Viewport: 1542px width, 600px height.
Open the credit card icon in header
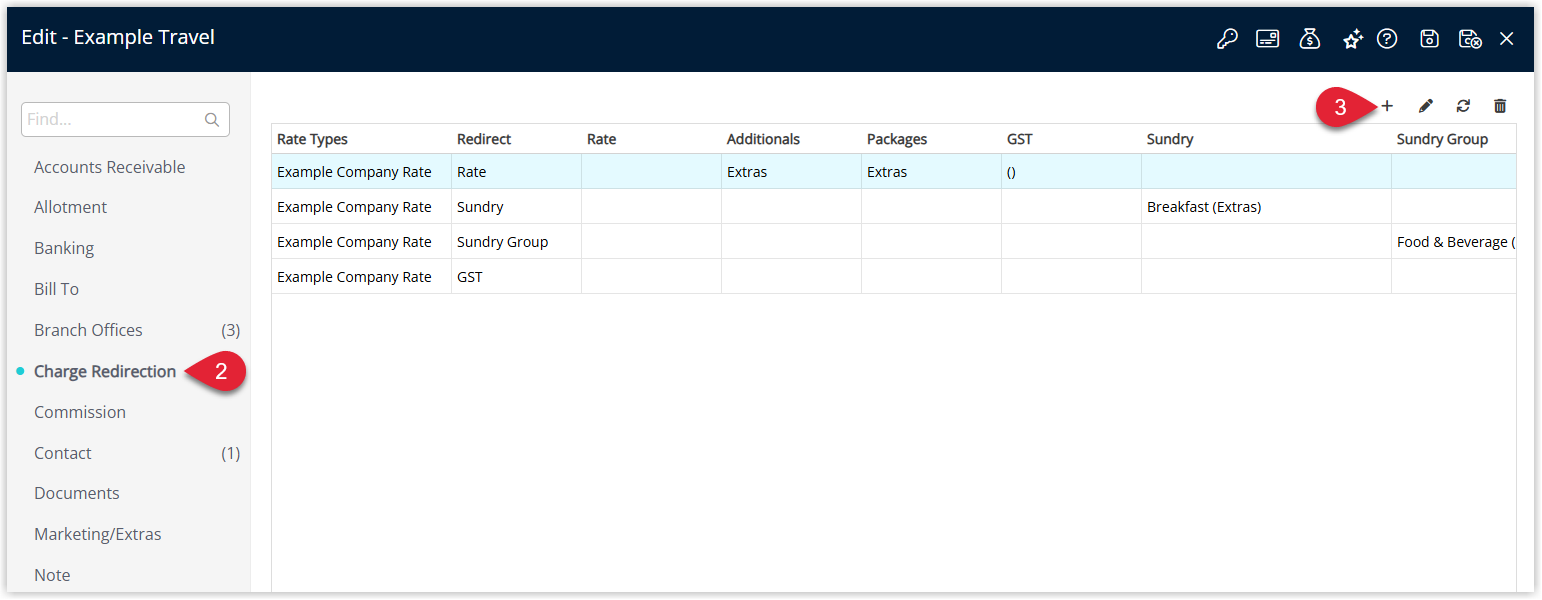1268,39
